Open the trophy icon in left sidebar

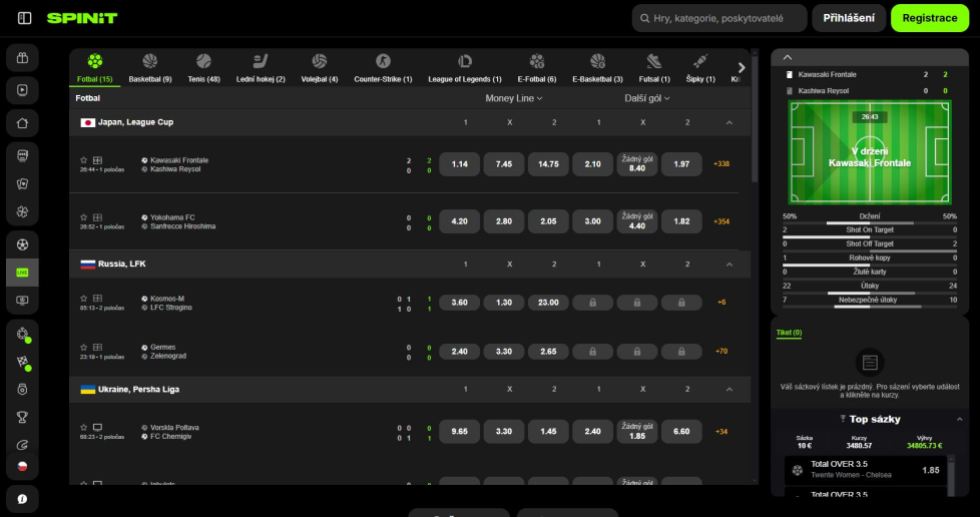(22, 416)
